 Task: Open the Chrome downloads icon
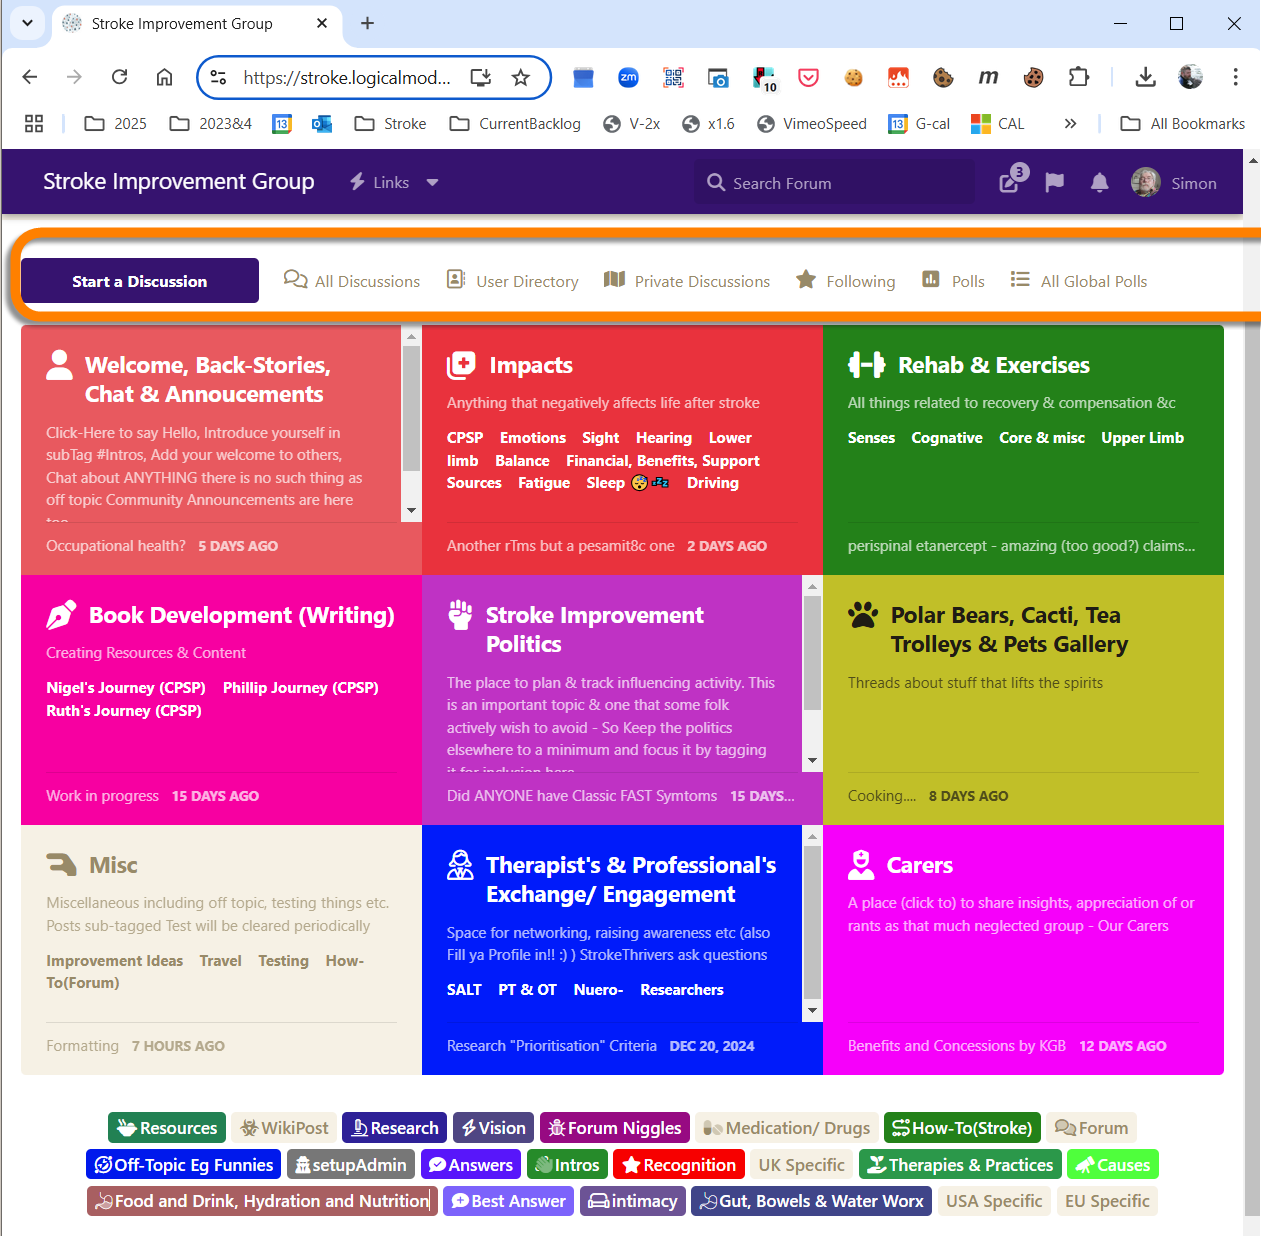[1145, 77]
